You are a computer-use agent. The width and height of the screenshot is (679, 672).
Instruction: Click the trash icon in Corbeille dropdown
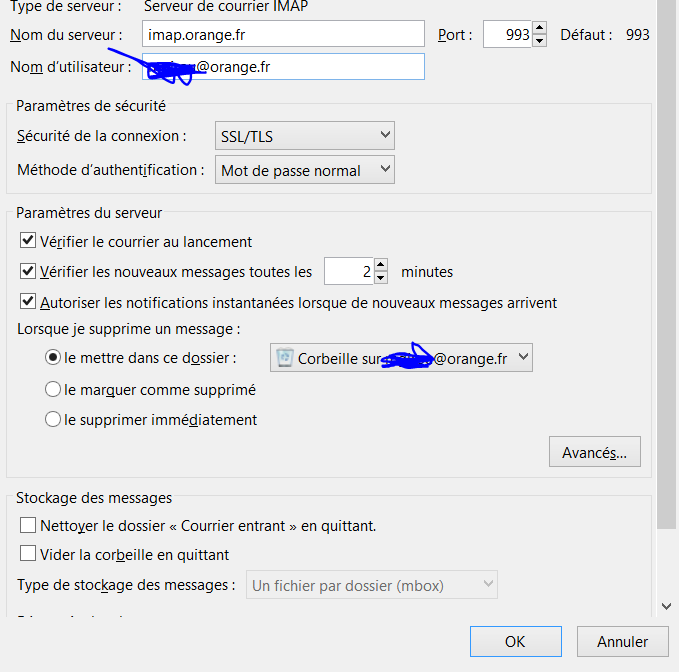click(285, 358)
